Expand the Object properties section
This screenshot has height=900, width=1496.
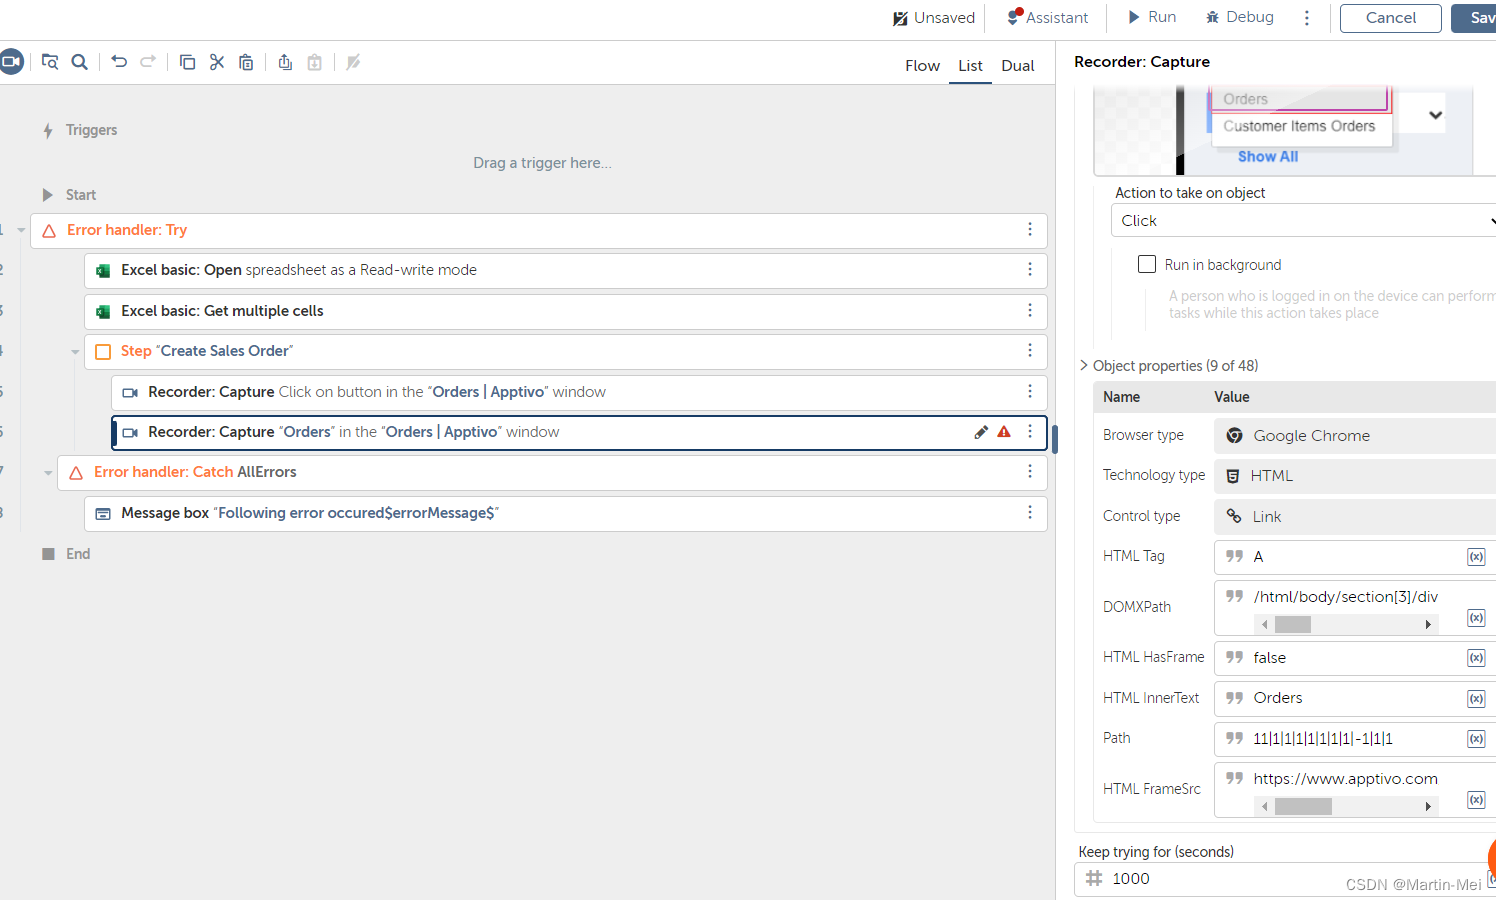click(x=1084, y=365)
